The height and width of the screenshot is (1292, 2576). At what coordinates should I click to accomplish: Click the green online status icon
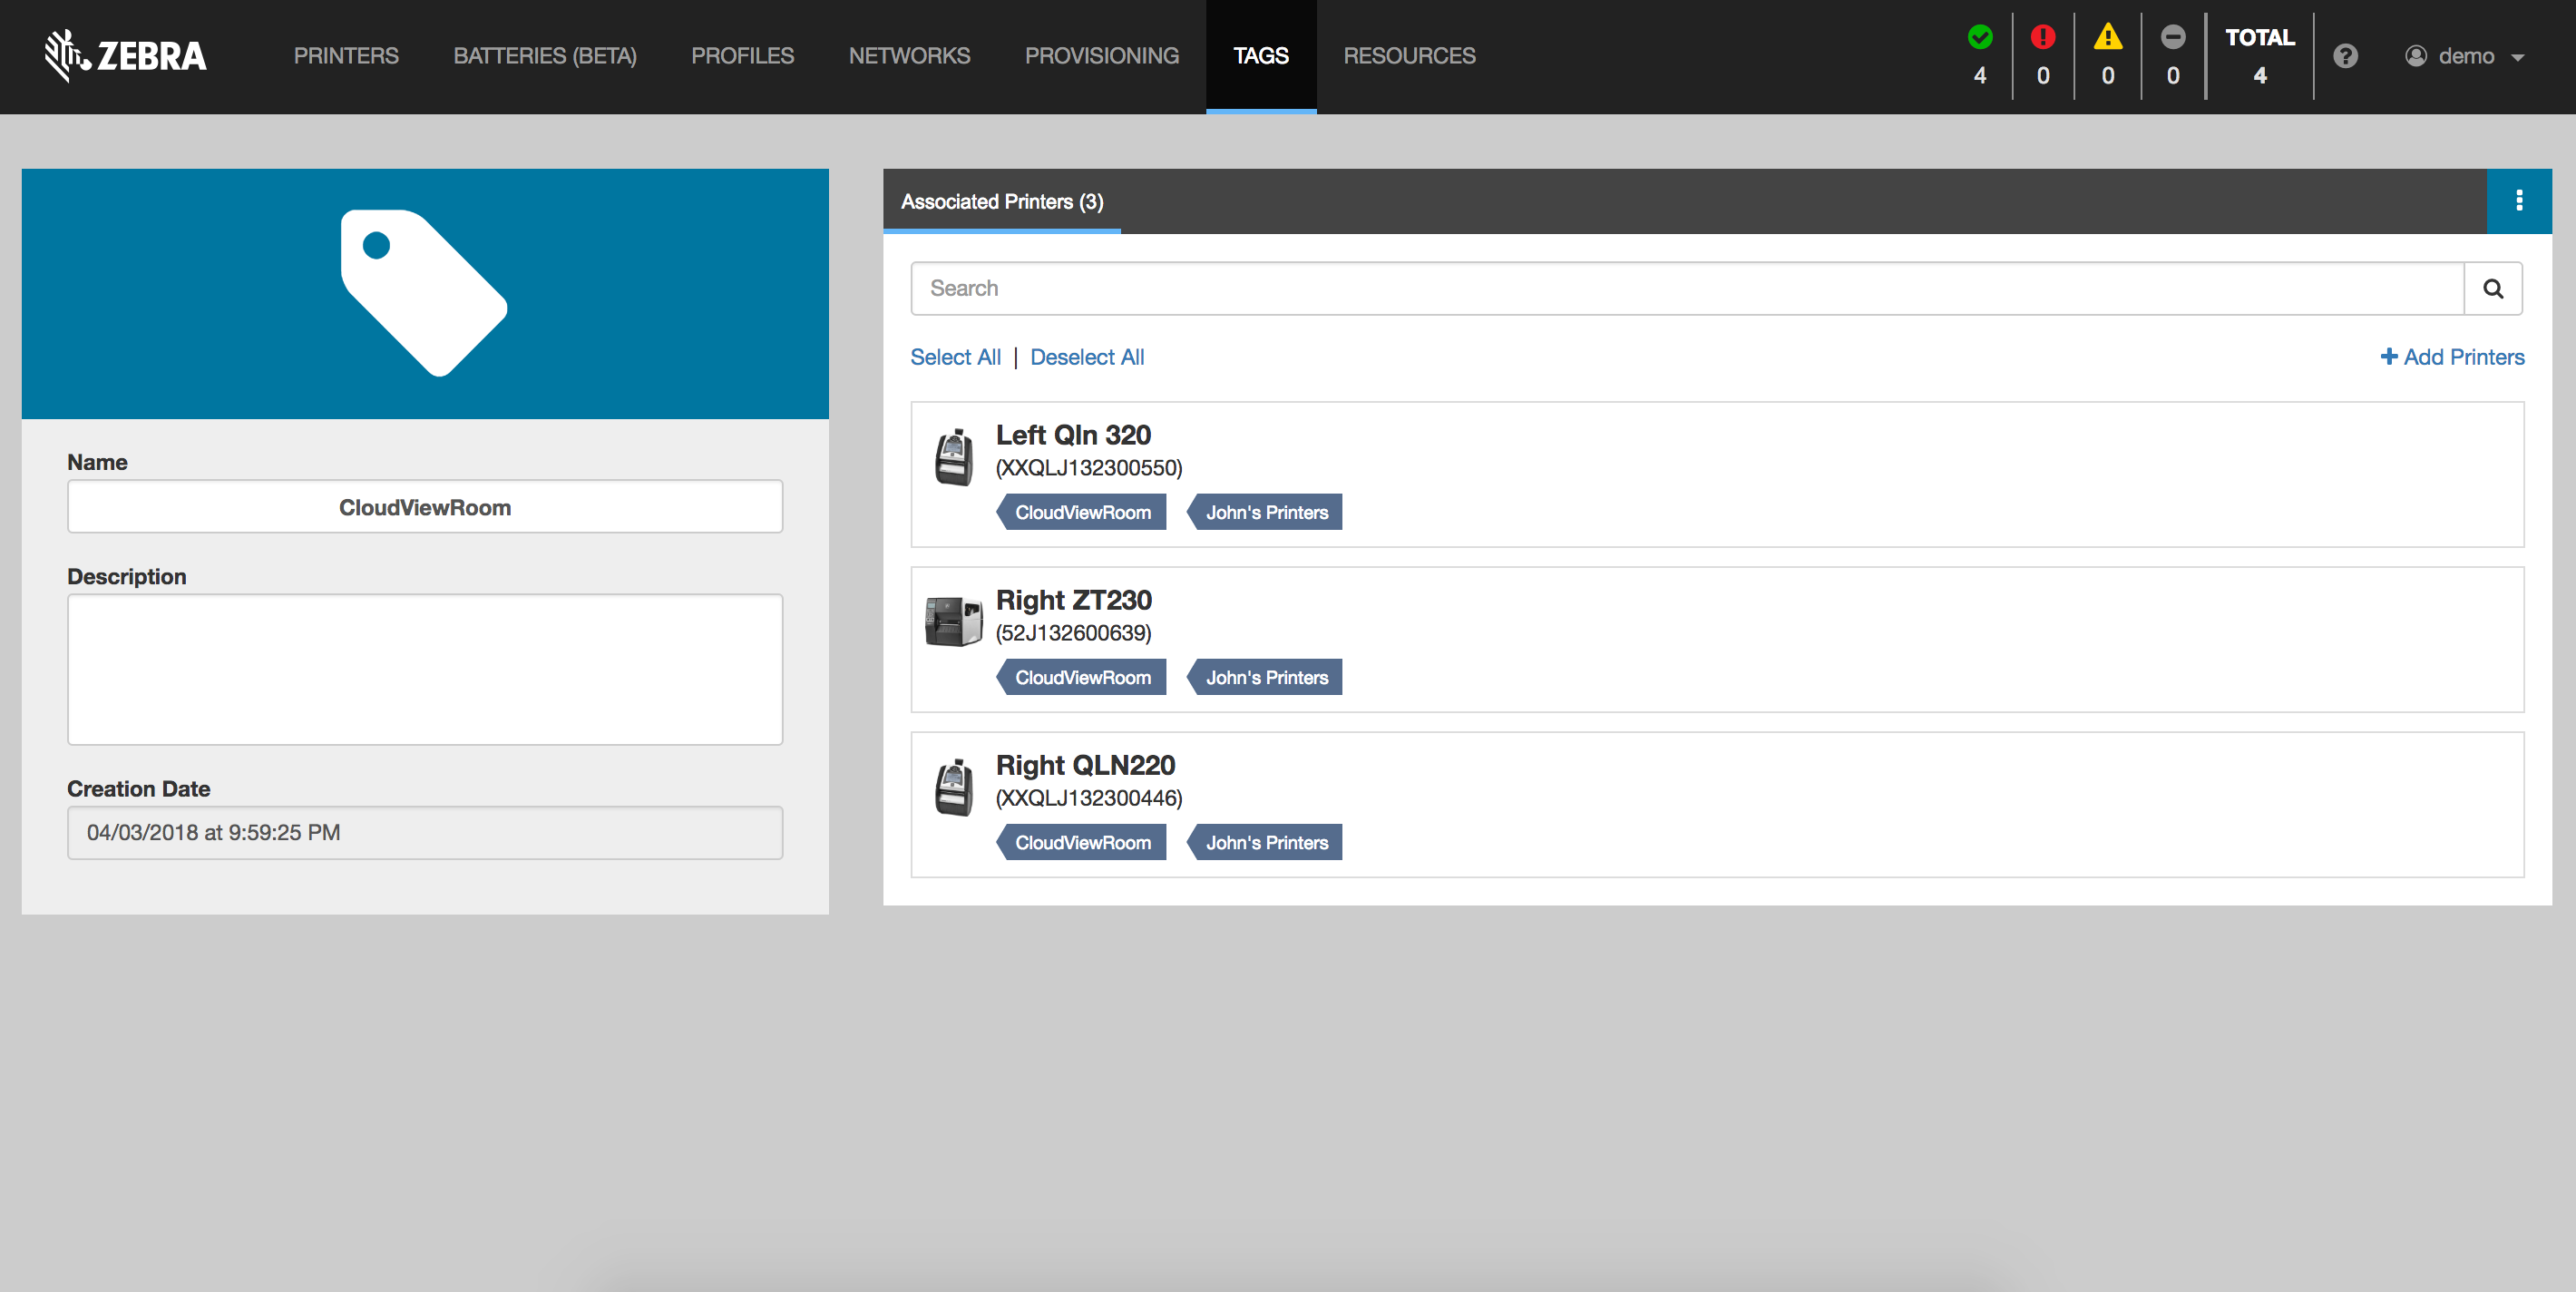coord(1979,38)
